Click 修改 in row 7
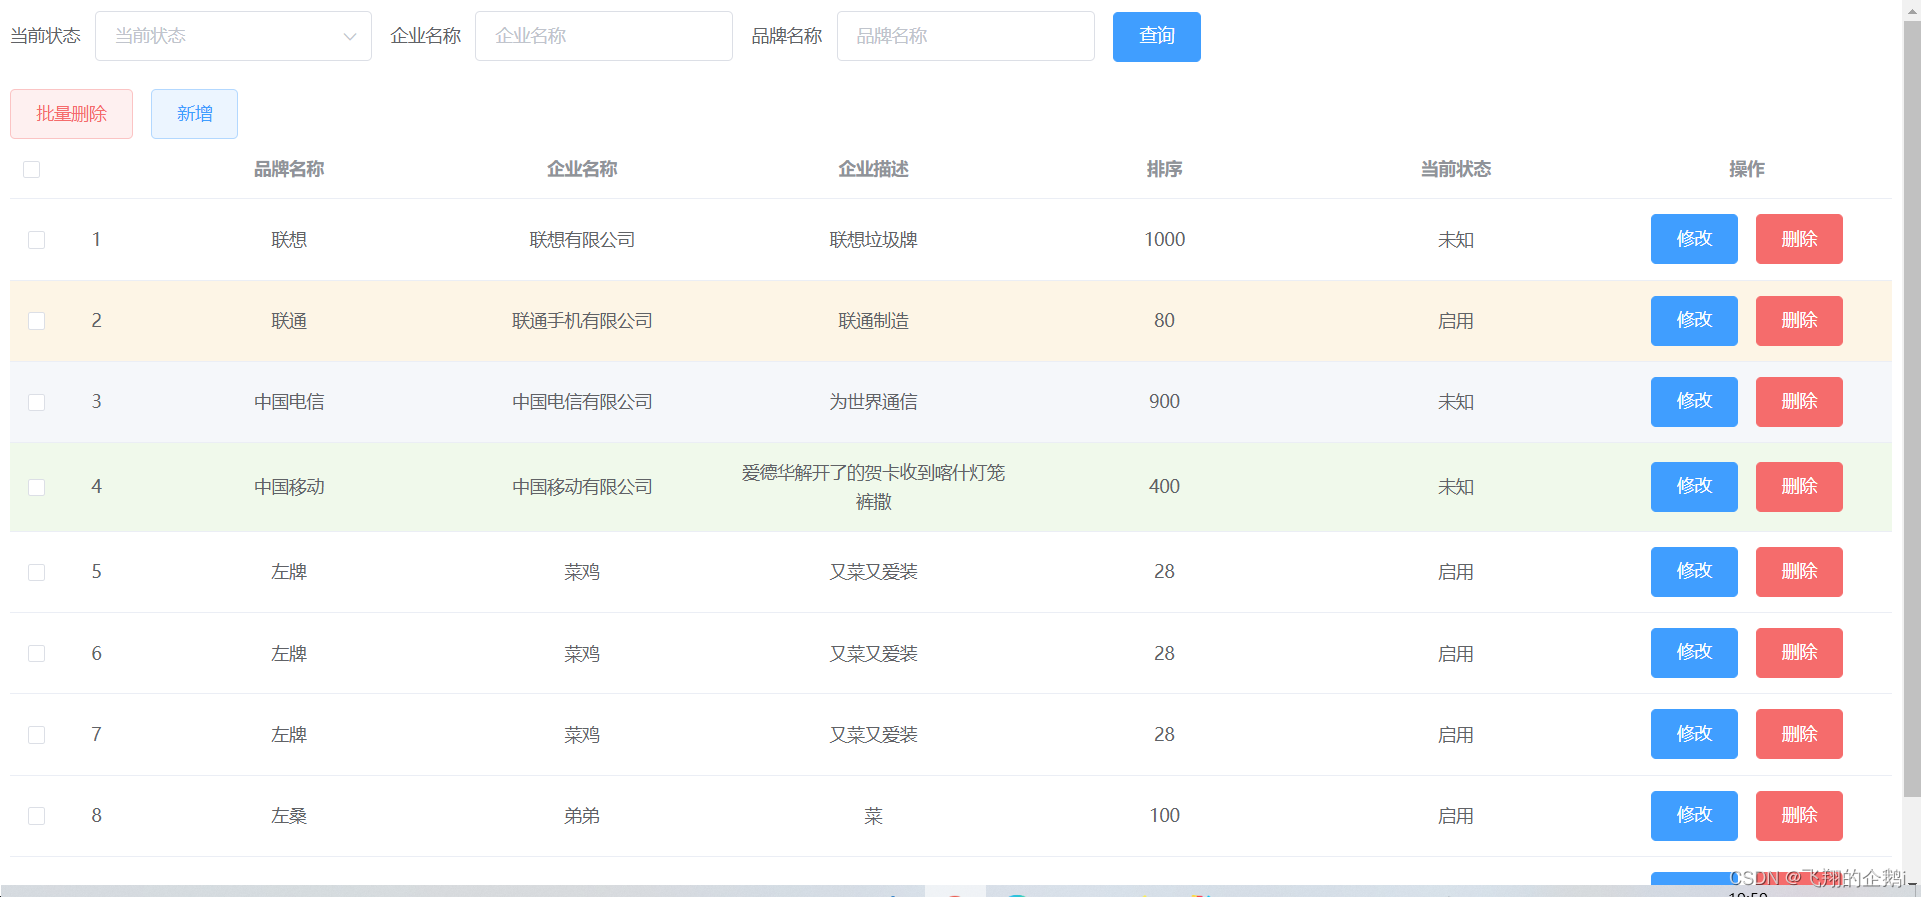The image size is (1921, 897). pyautogui.click(x=1694, y=734)
